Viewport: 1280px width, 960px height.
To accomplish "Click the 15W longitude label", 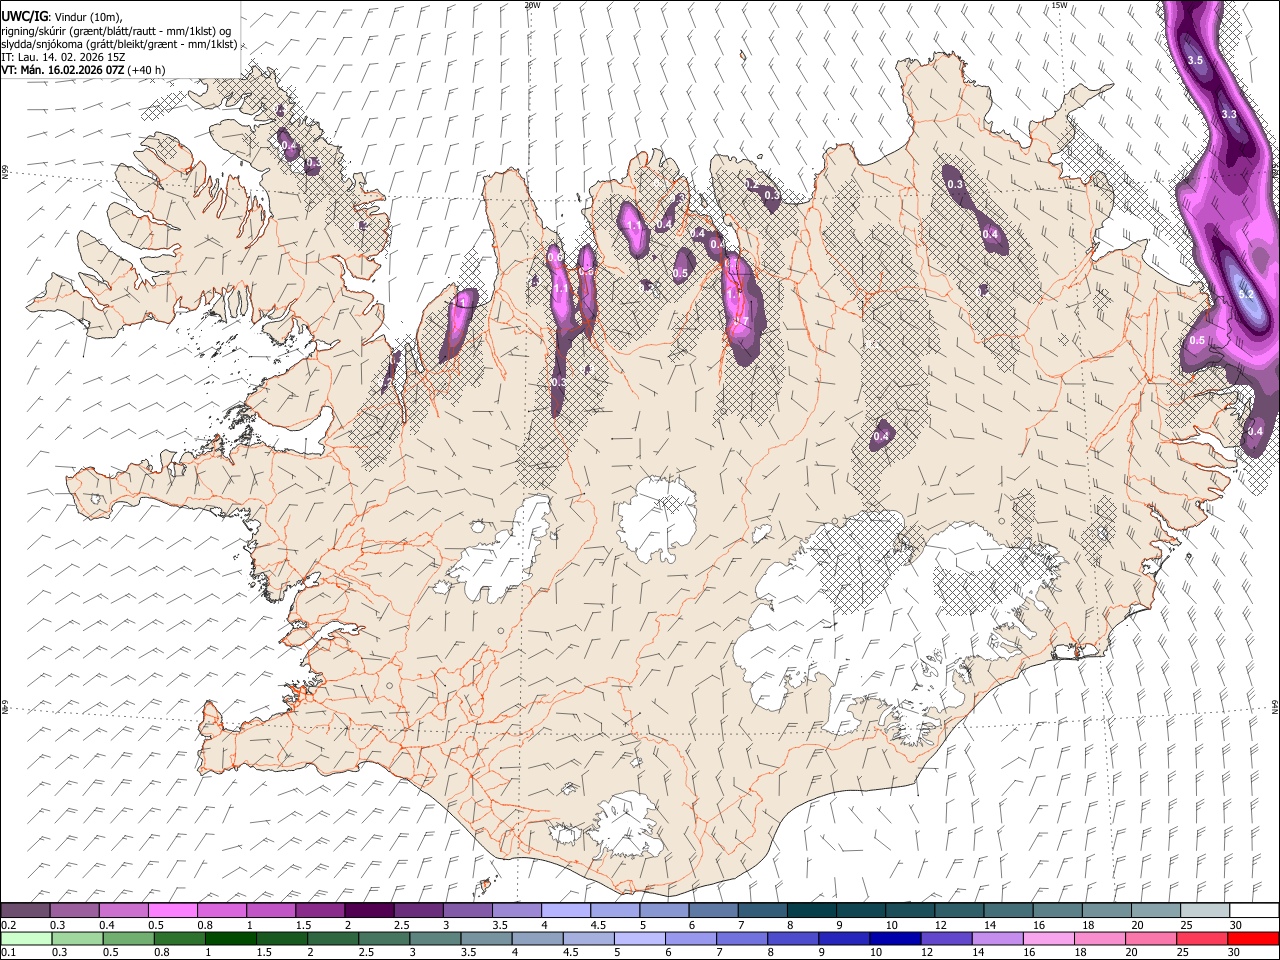I will click(1059, 5).
